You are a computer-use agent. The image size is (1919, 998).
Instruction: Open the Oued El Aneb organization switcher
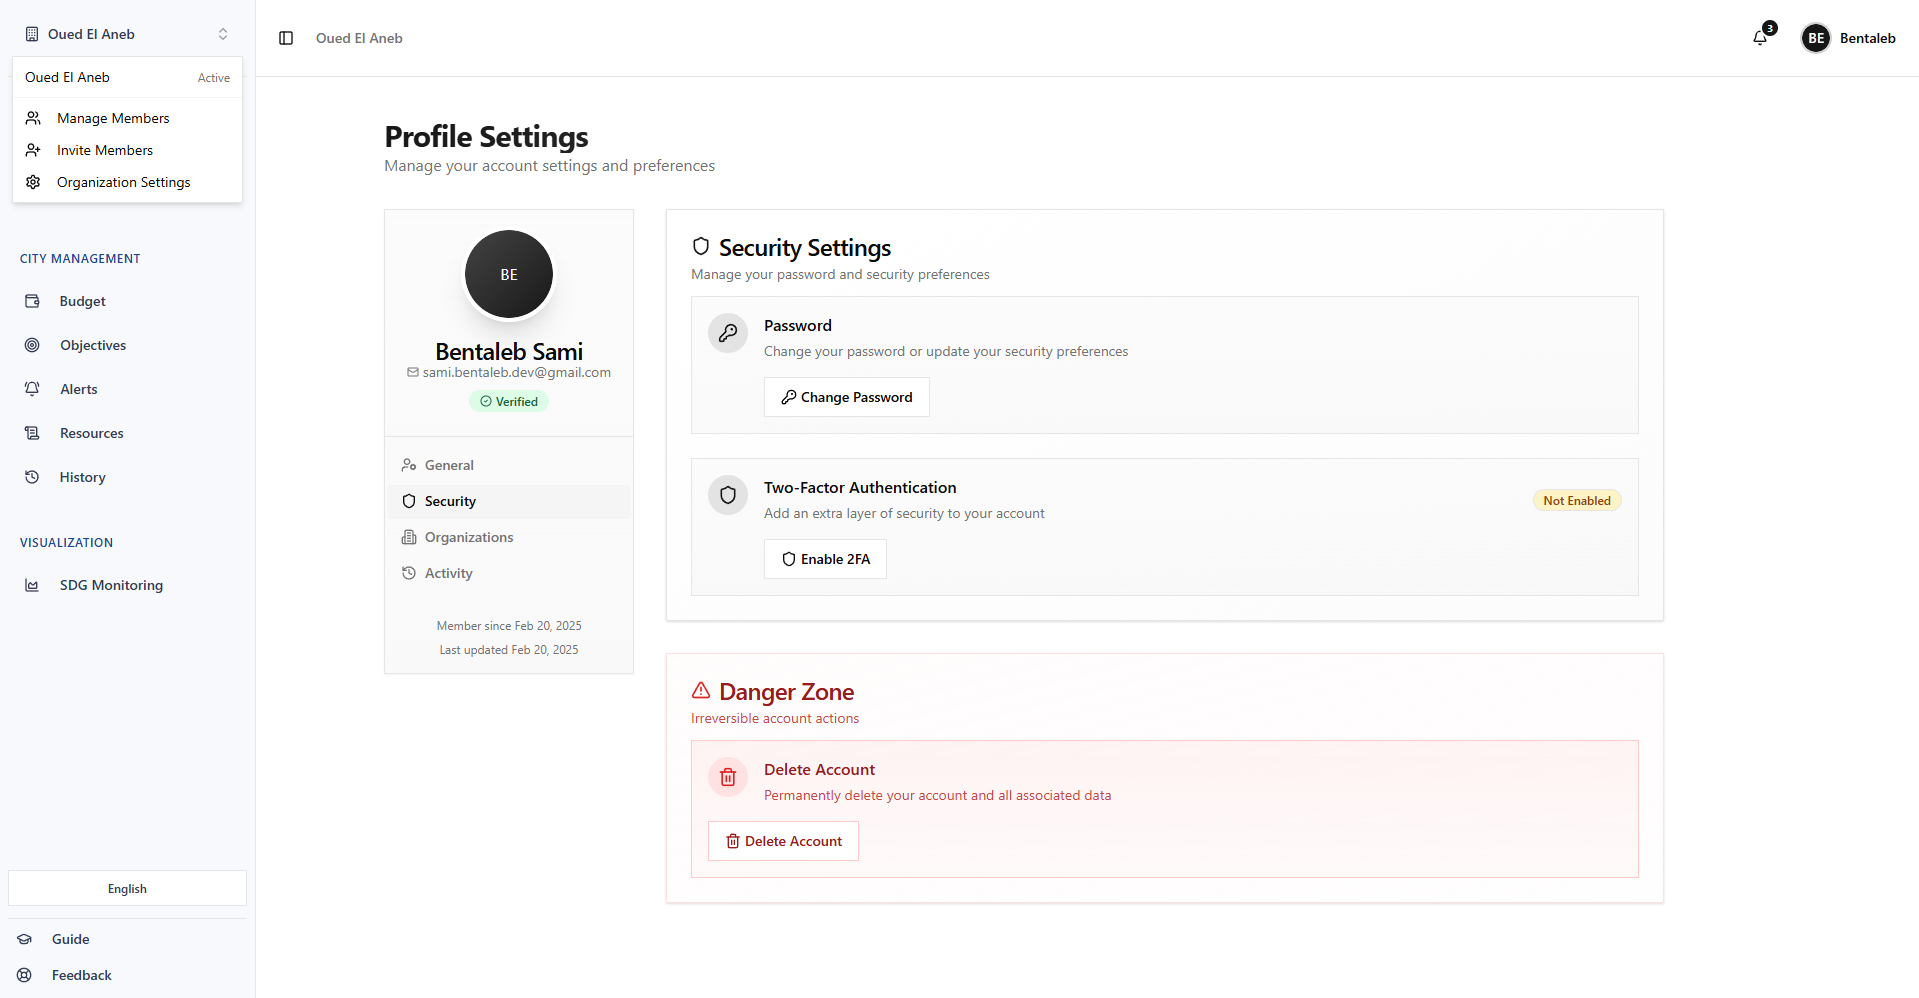(127, 33)
